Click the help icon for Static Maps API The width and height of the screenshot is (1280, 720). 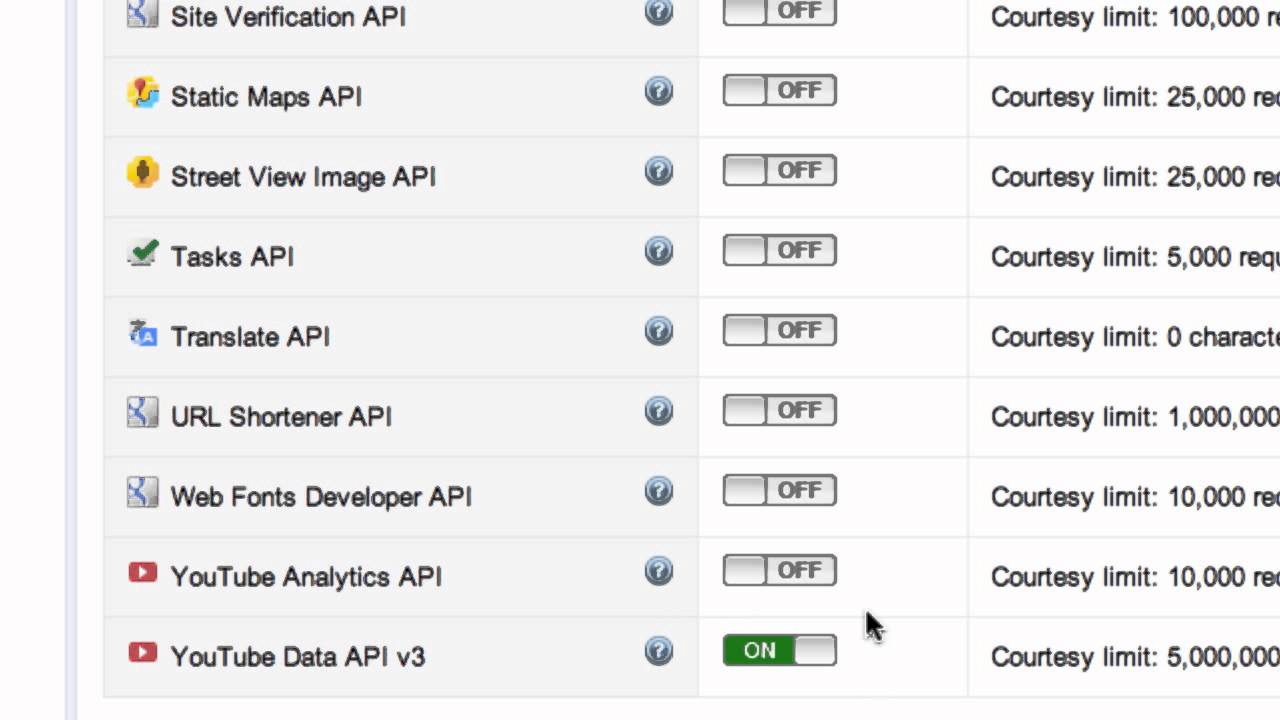[x=658, y=91]
